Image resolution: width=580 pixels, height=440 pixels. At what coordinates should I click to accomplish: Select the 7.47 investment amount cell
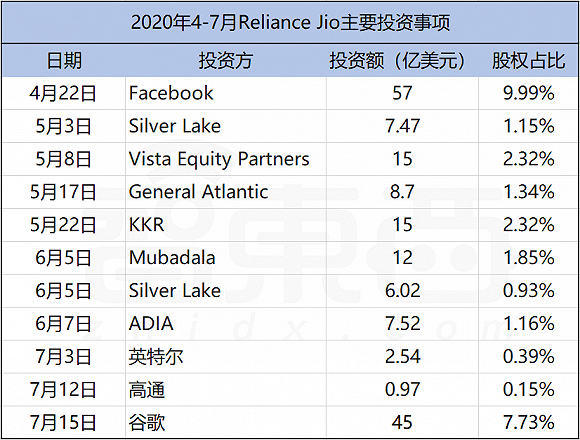[402, 126]
